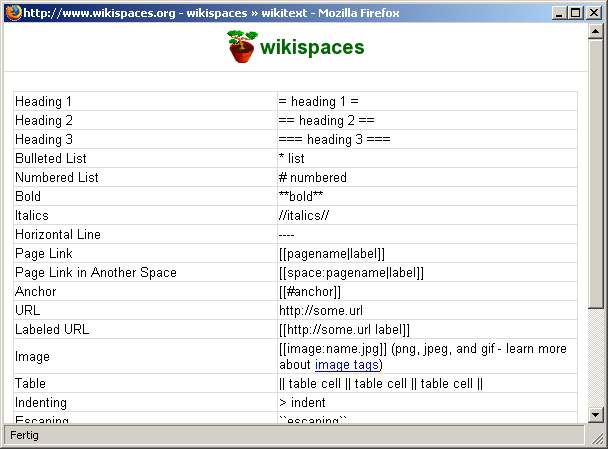Image resolution: width=608 pixels, height=449 pixels.
Task: Click the Anchor row label
Action: point(36,292)
